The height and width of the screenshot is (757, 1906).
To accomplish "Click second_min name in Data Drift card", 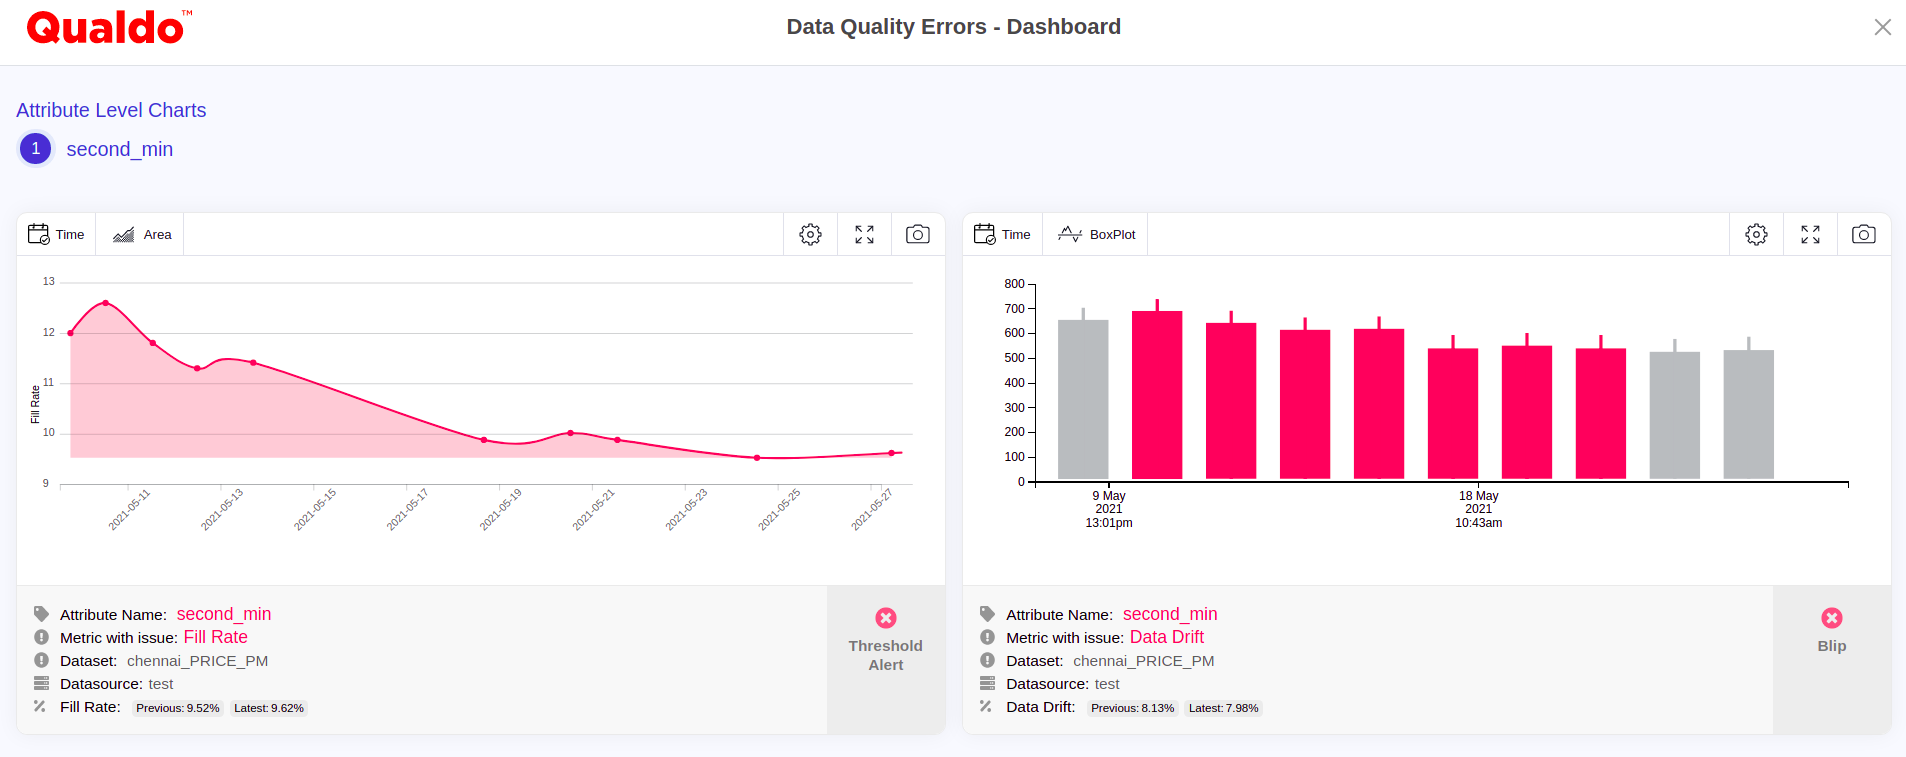I will point(1170,614).
